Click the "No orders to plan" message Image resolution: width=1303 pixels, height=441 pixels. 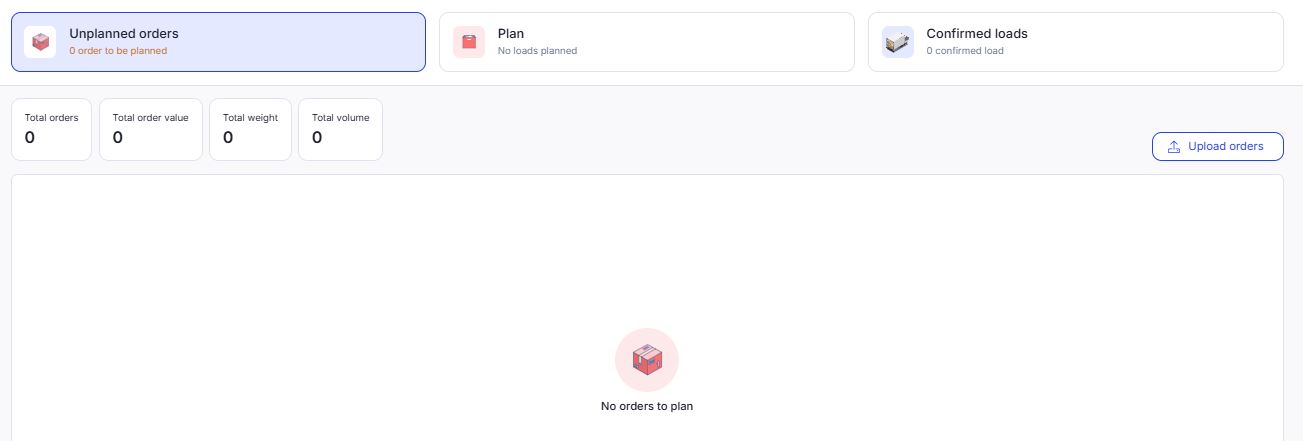(x=647, y=406)
